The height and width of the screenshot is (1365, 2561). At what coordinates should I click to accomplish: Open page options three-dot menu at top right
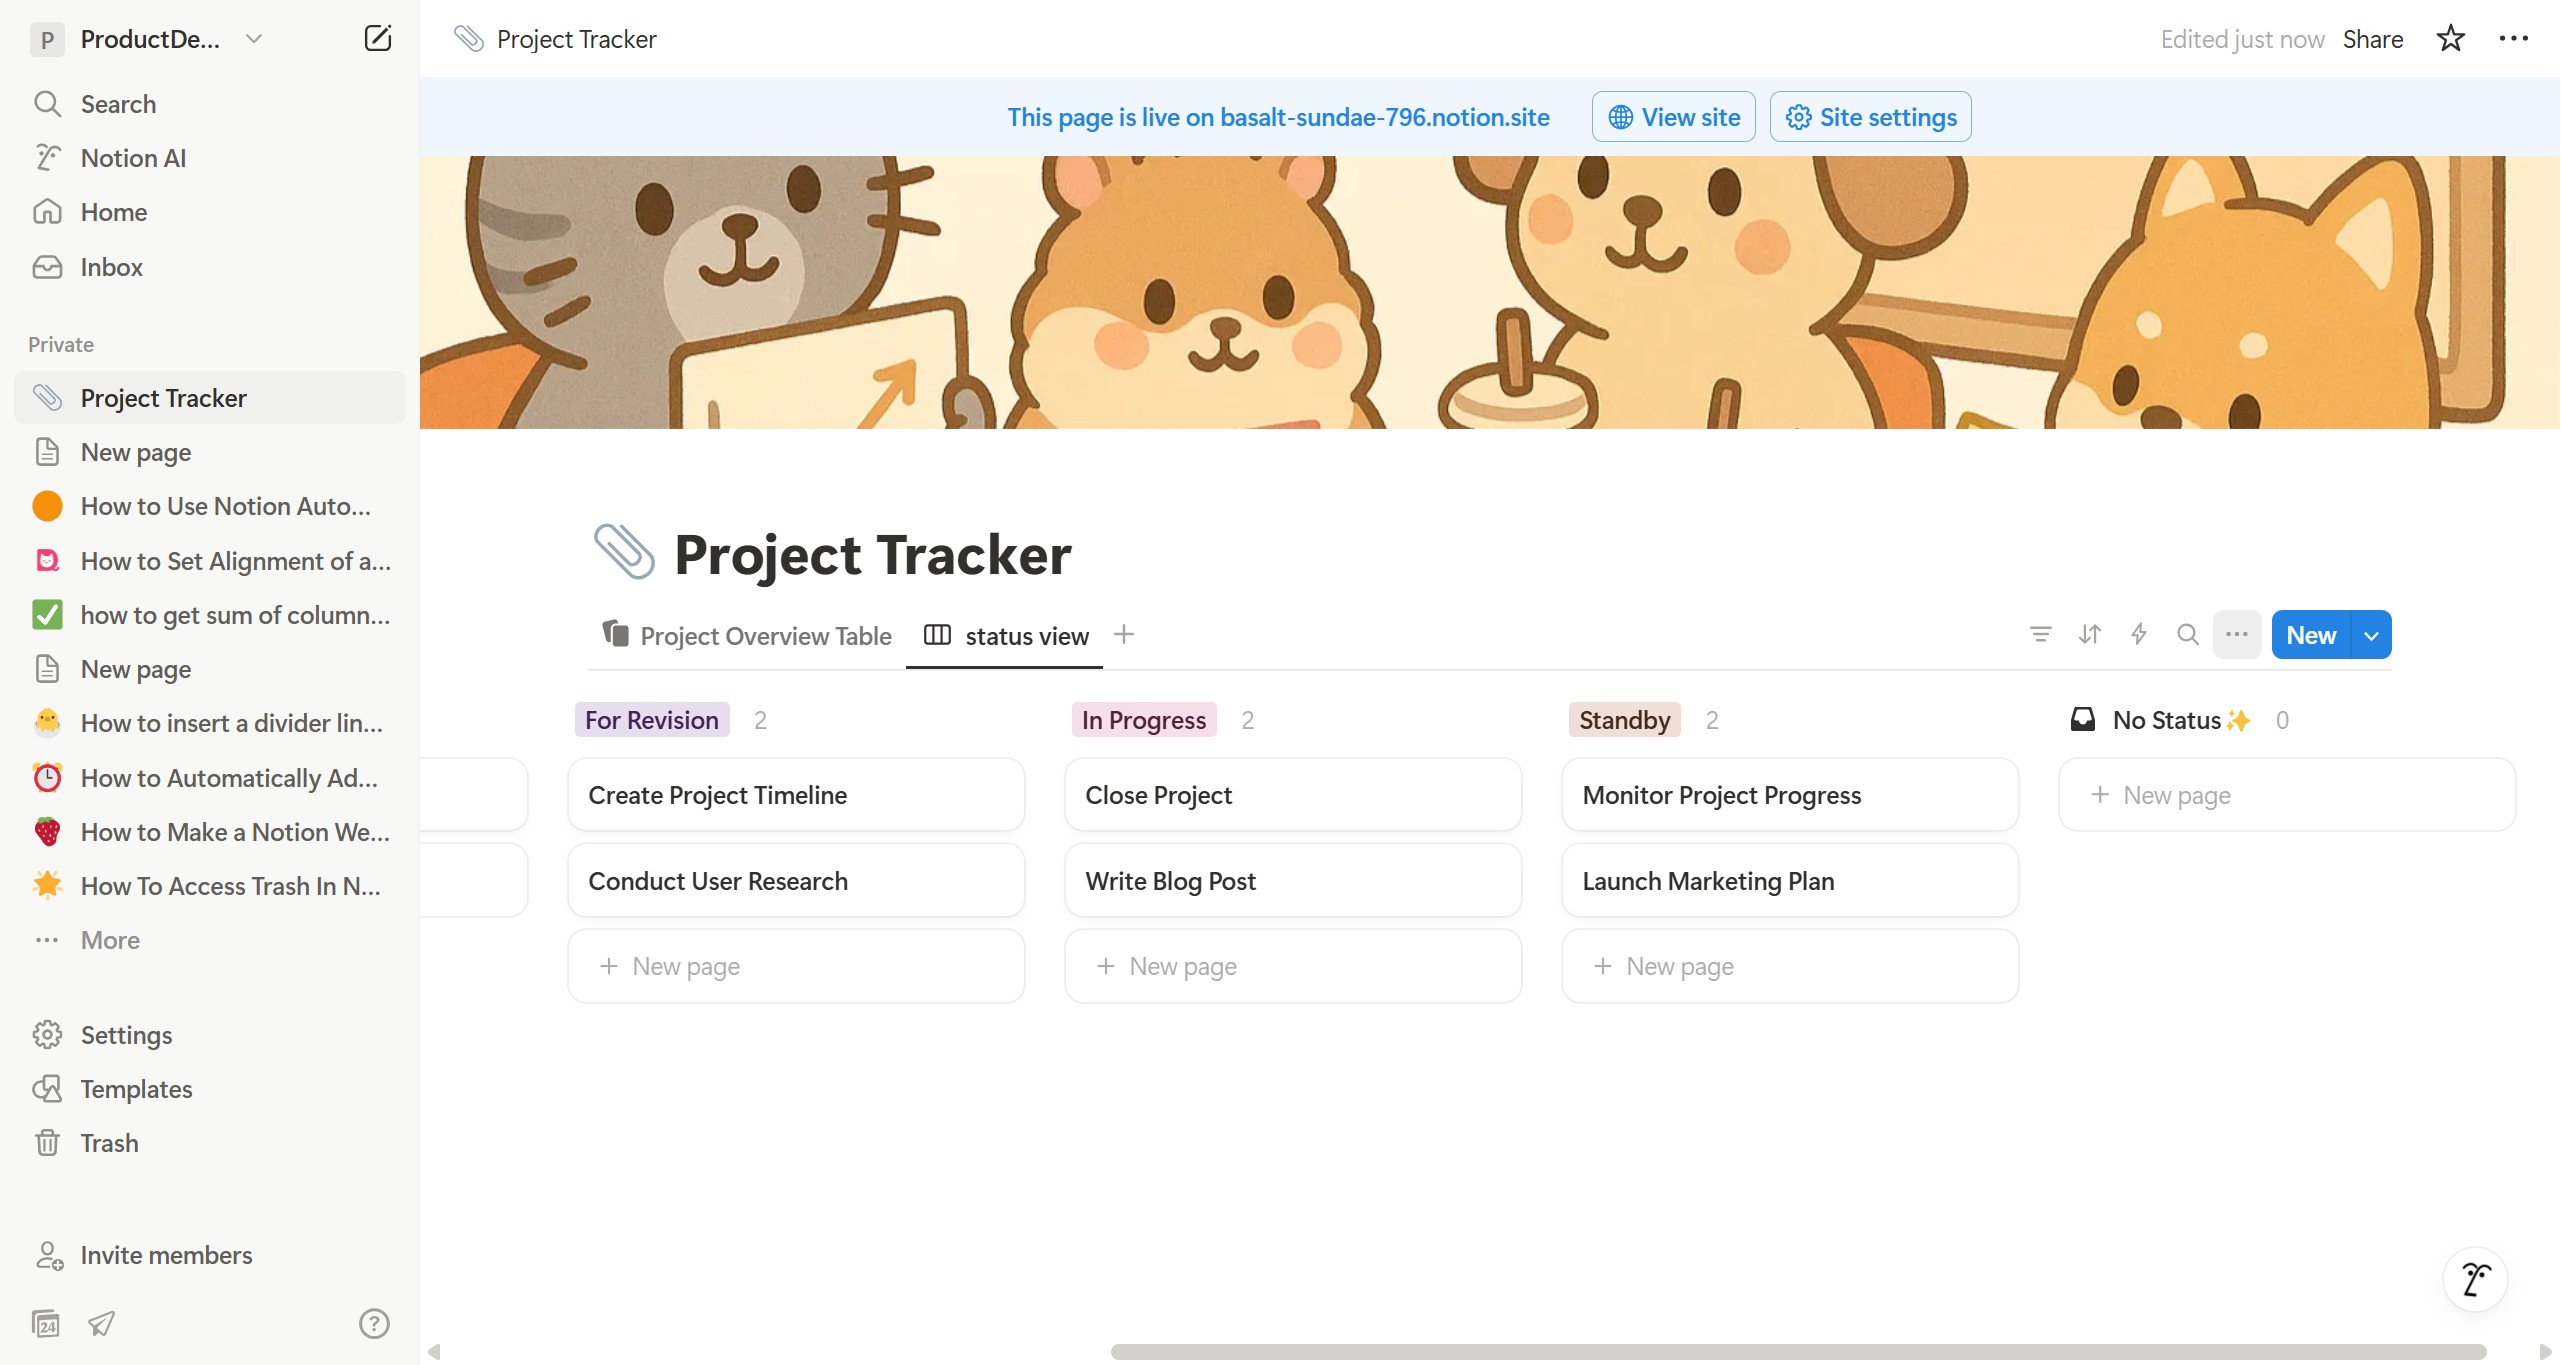2513,39
